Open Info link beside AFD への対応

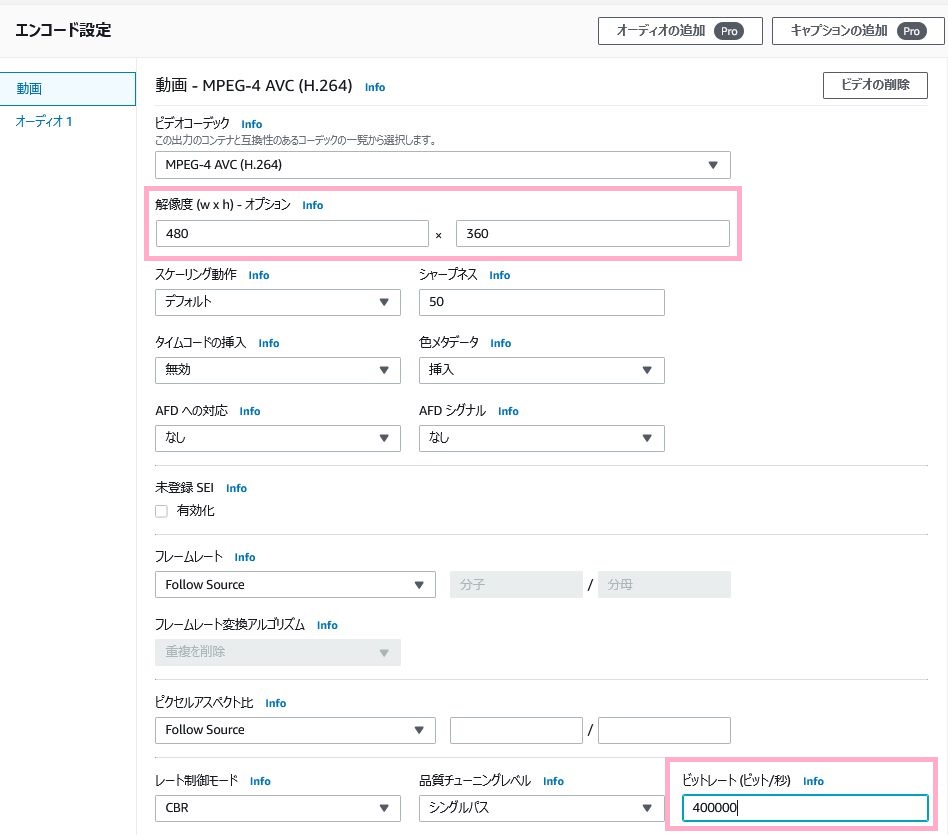tap(250, 411)
